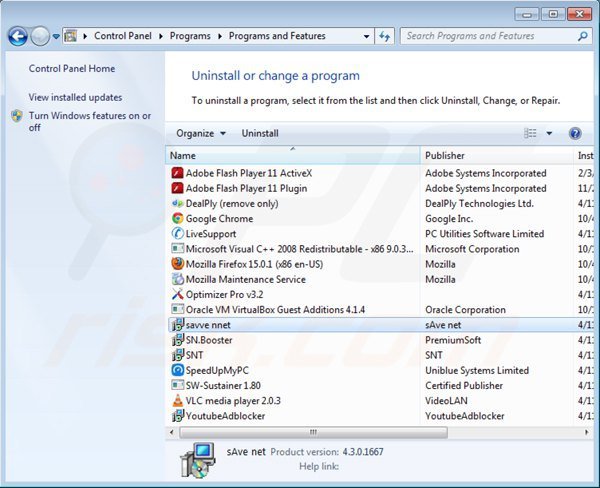The width and height of the screenshot is (600, 488).
Task: Open Turn Windows features on or off
Action: [x=90, y=121]
